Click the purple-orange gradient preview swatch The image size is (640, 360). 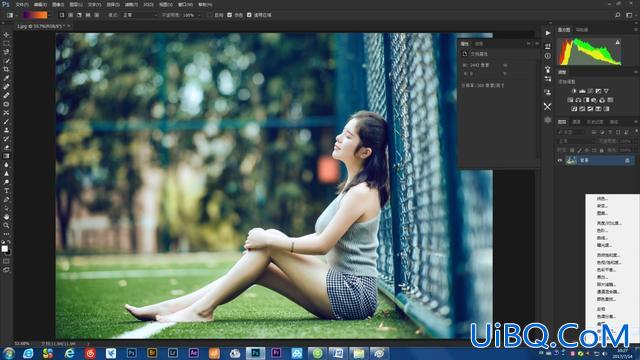click(35, 15)
